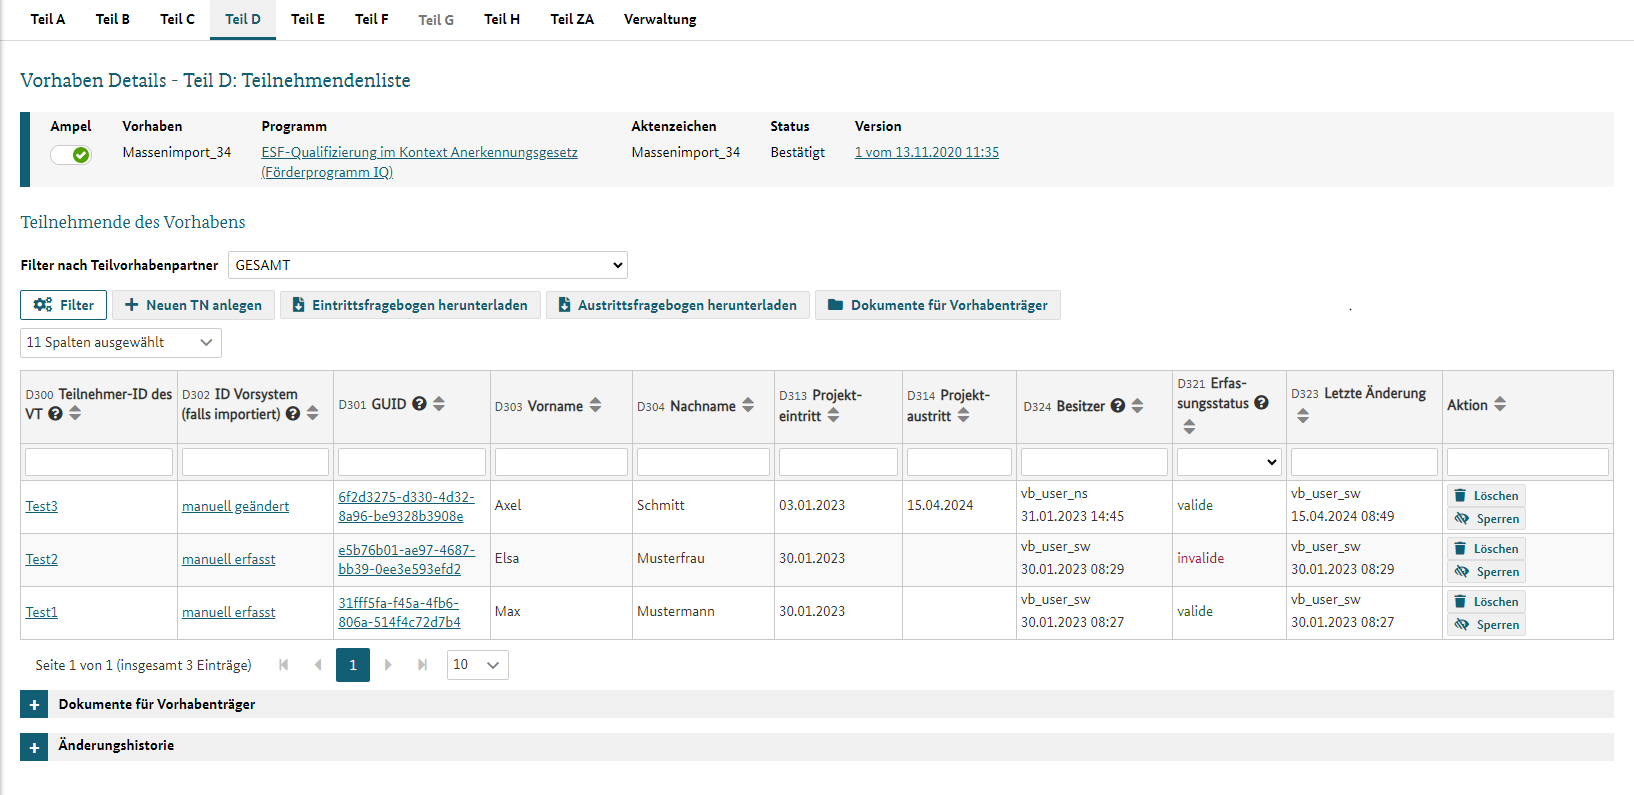Open version link 1 vom 13.11.2020 11:35
This screenshot has width=1634, height=795.
pyautogui.click(x=927, y=152)
